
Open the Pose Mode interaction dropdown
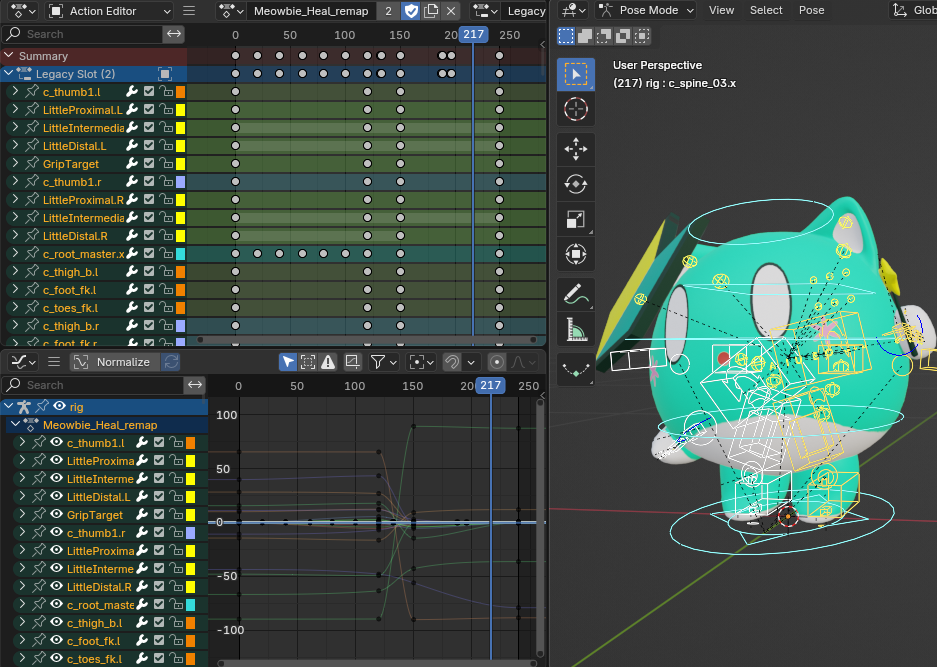pyautogui.click(x=647, y=10)
